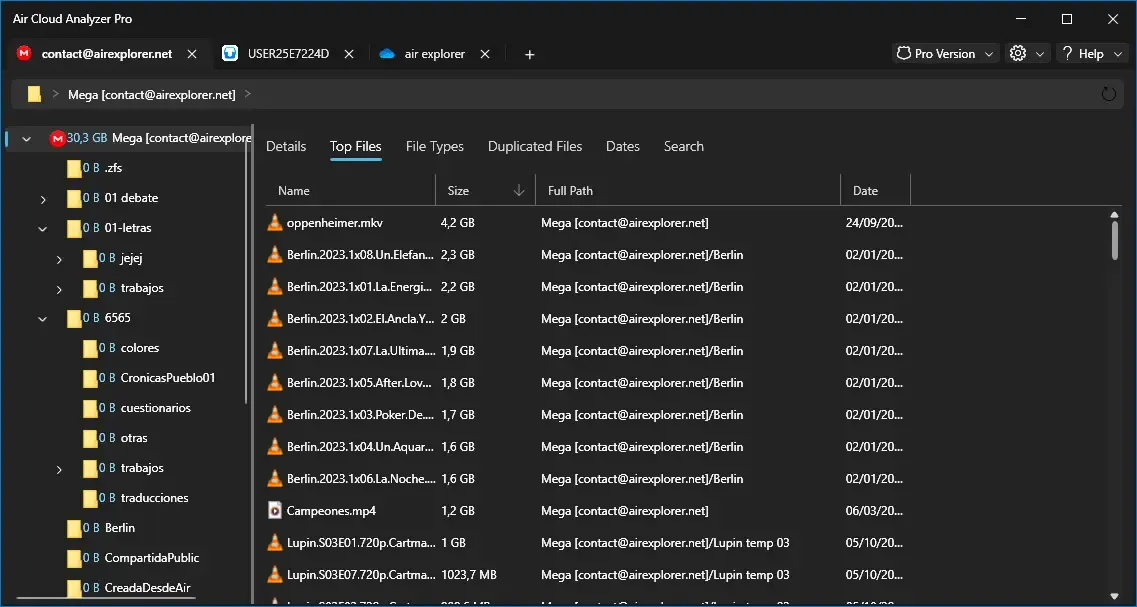Image resolution: width=1137 pixels, height=607 pixels.
Task: Close the air explorer tab
Action: point(485,54)
